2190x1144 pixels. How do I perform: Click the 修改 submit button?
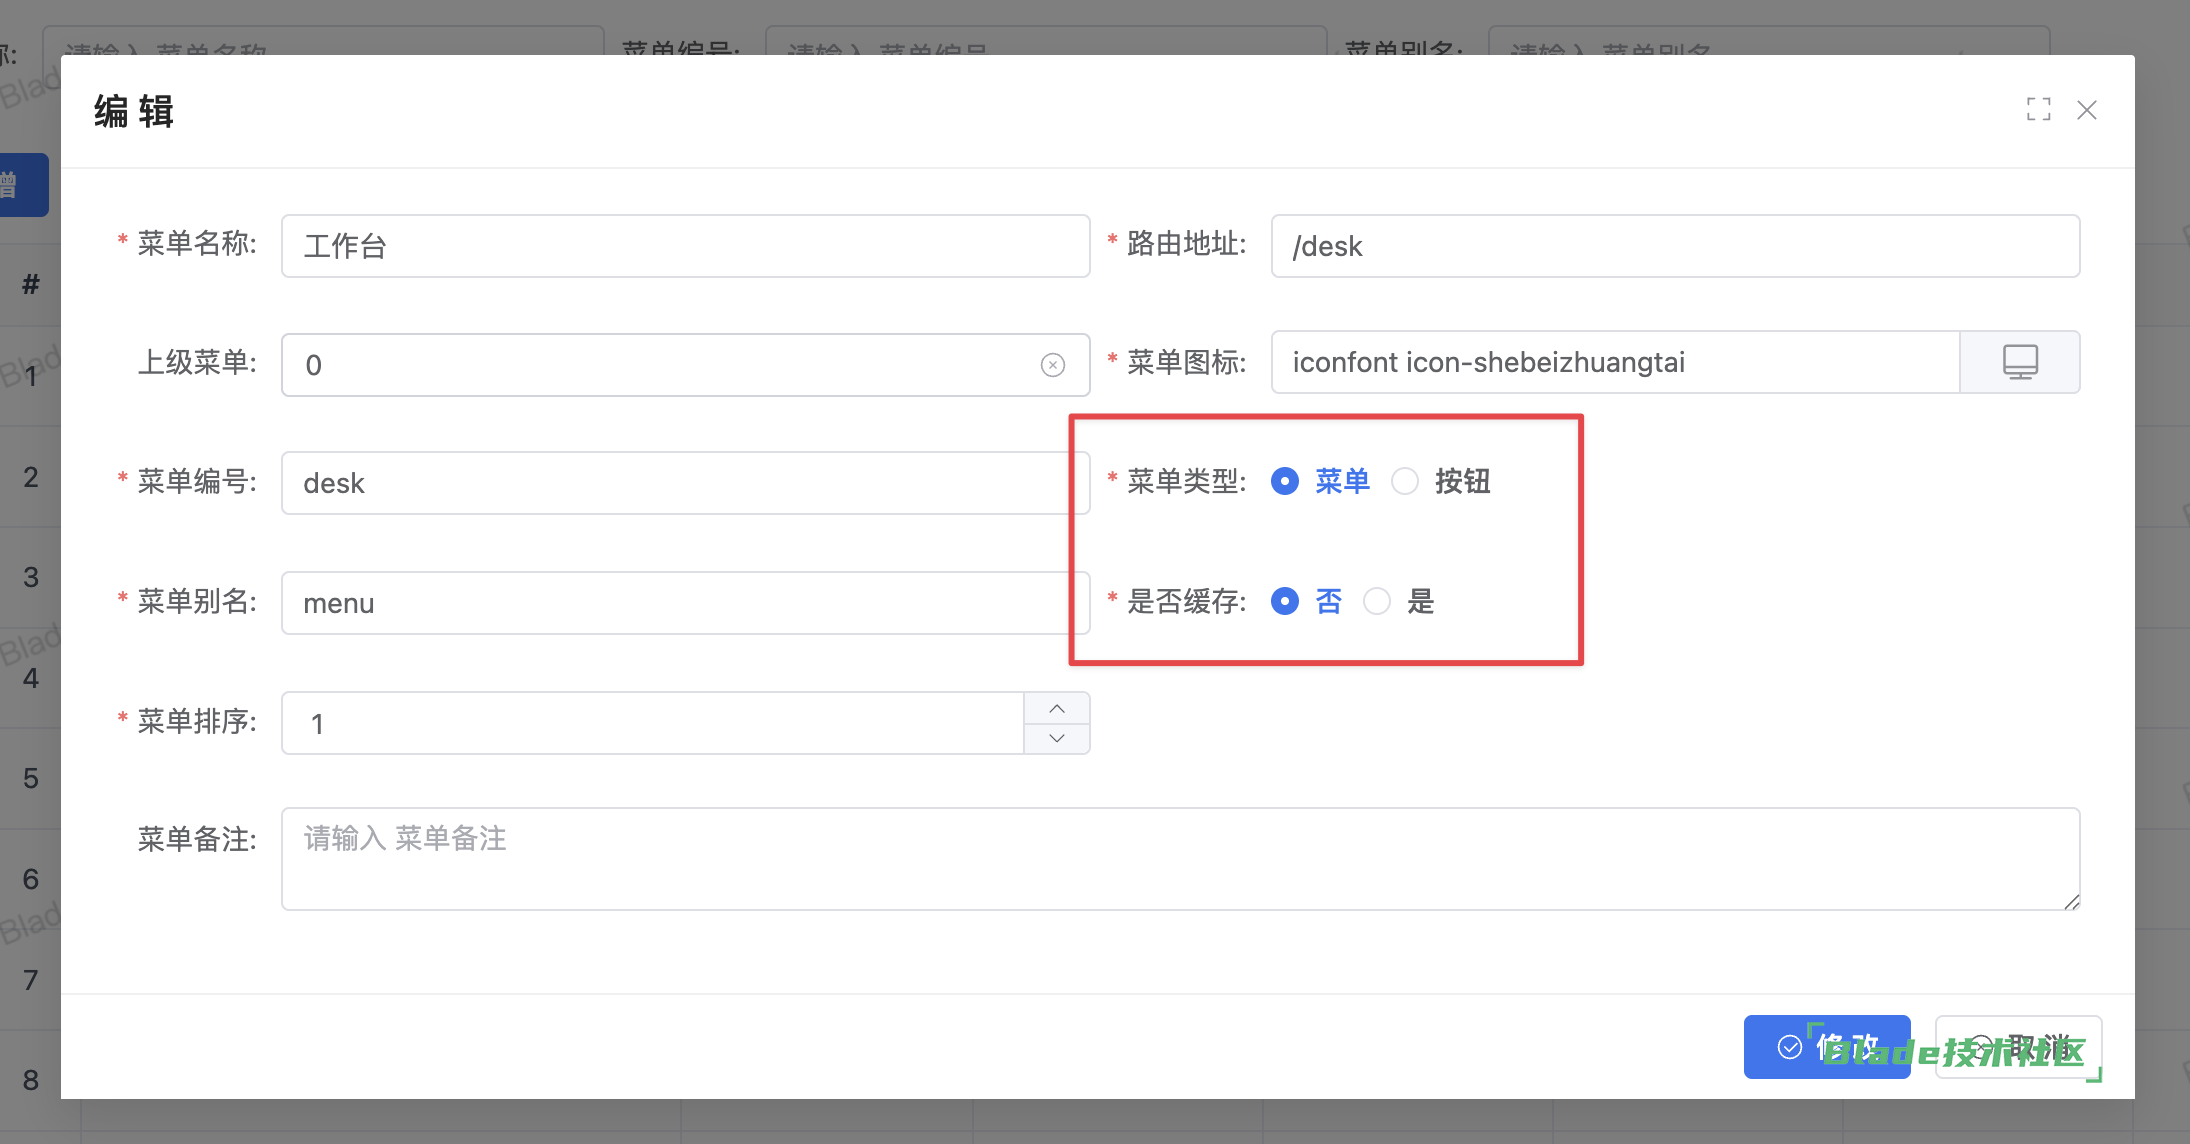point(1827,1047)
